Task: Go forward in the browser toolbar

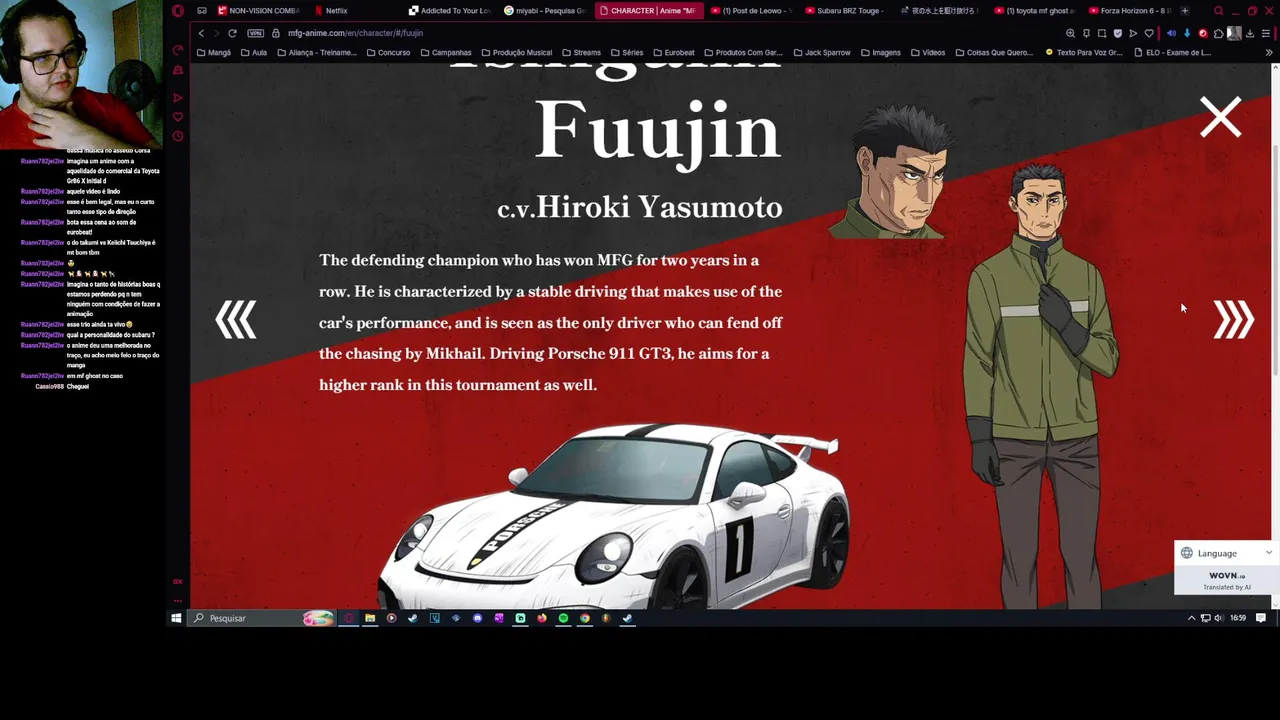Action: tap(216, 33)
